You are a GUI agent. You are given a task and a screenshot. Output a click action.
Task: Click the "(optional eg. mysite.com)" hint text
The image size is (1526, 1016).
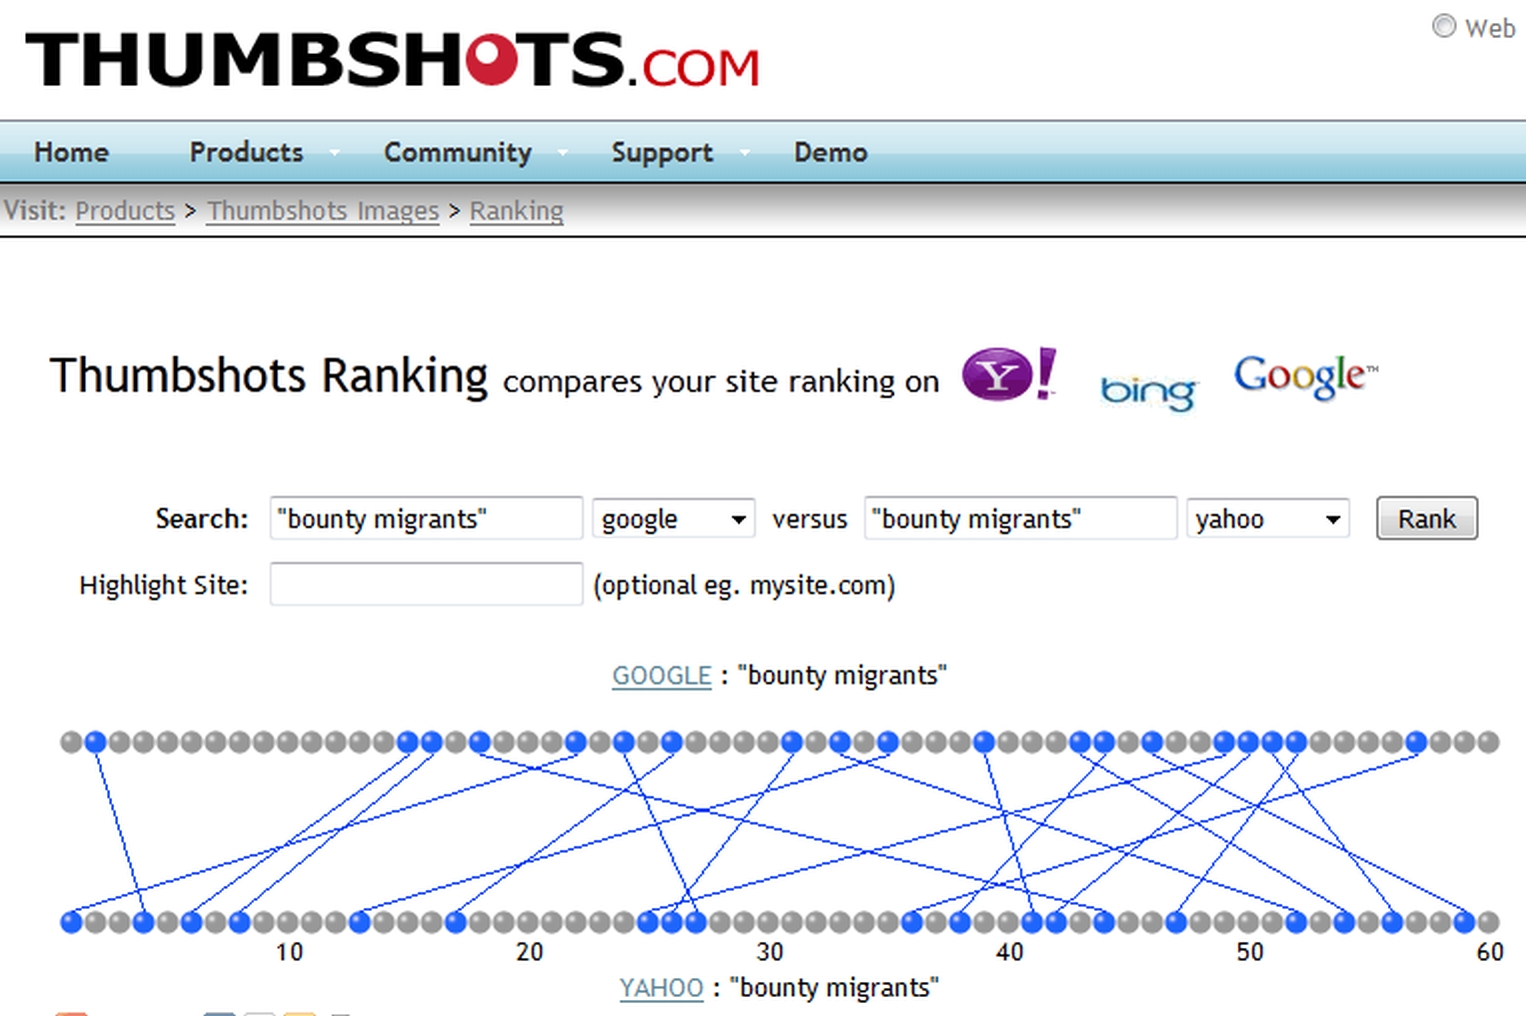point(744,585)
